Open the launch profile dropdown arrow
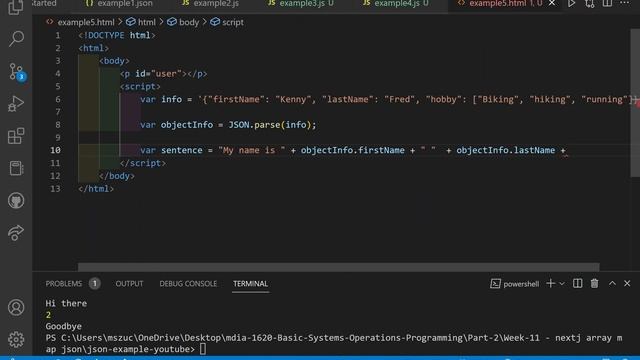The width and height of the screenshot is (640, 360). pyautogui.click(x=562, y=283)
